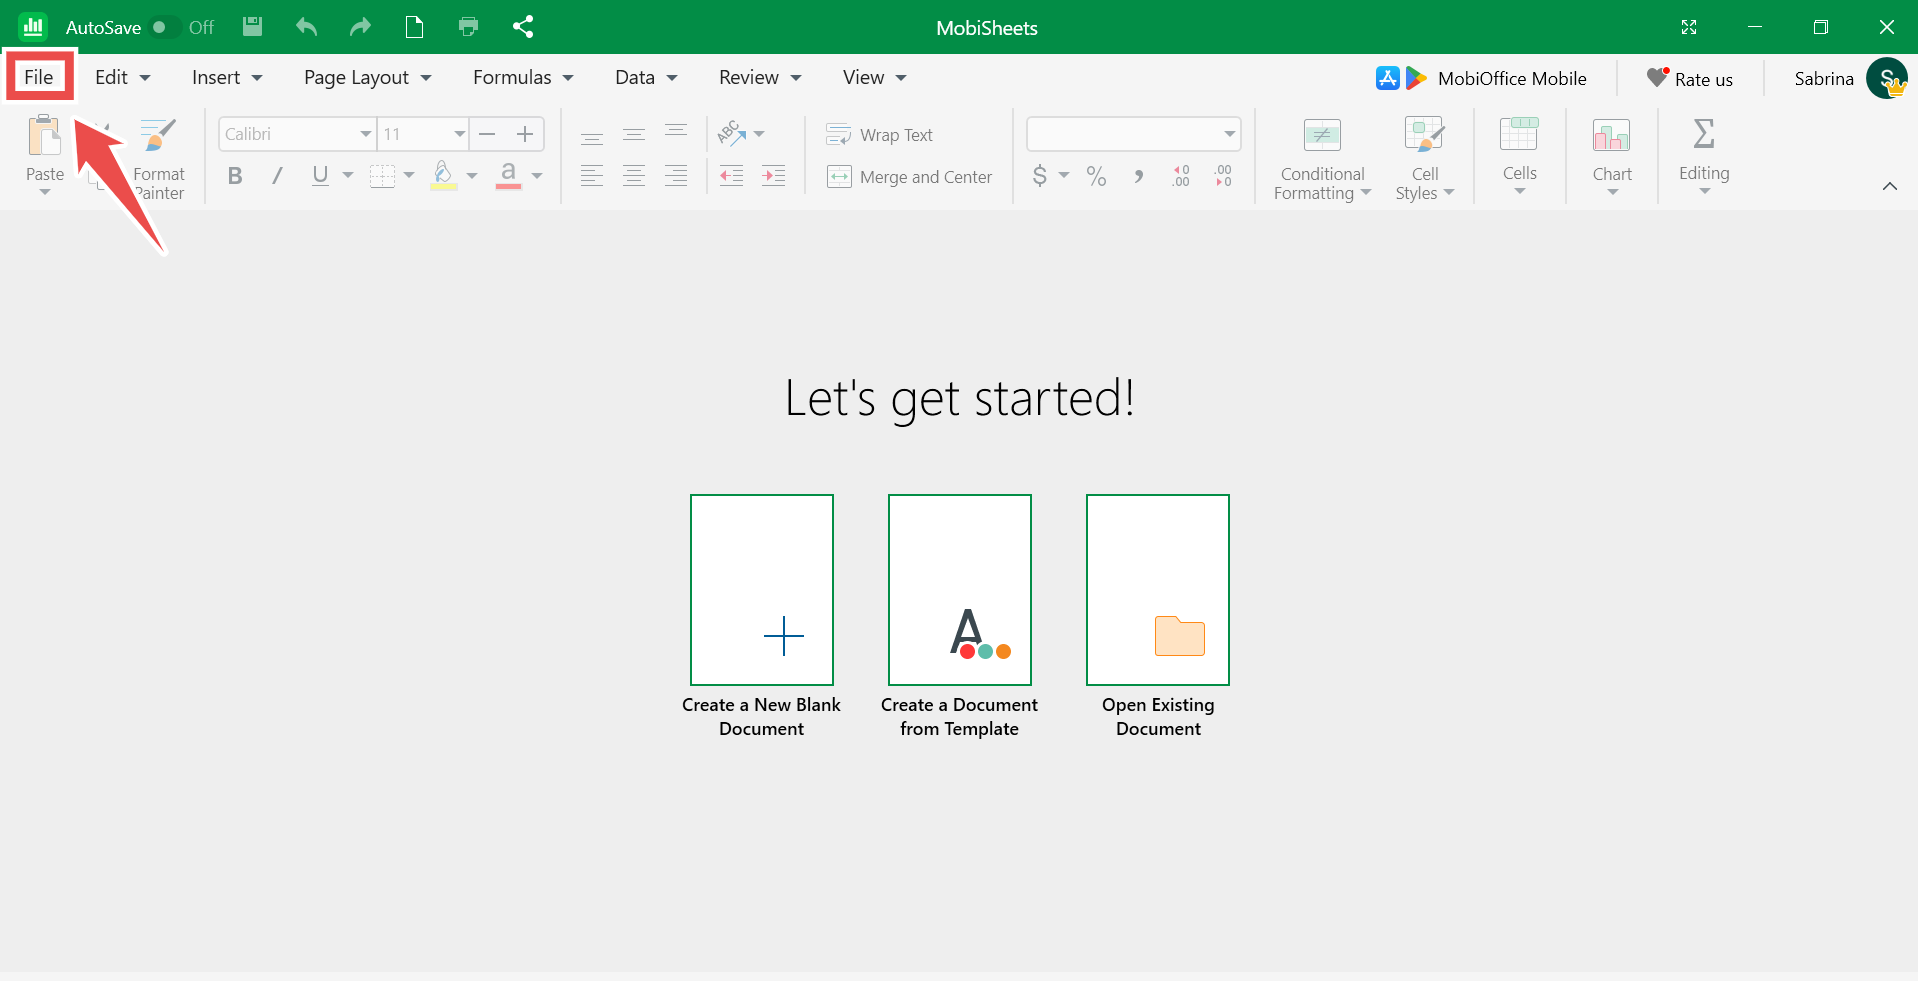Image resolution: width=1918 pixels, height=981 pixels.
Task: Open Sabrina's account avatar
Action: pos(1886,78)
